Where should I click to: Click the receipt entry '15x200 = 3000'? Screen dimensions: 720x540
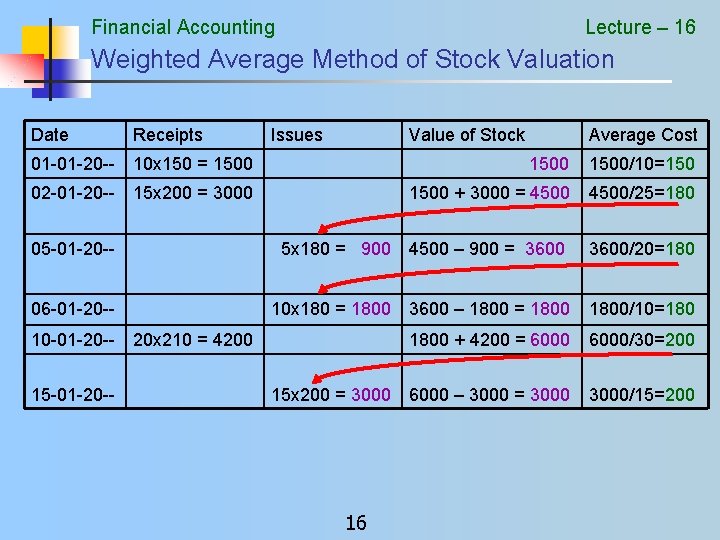tap(193, 193)
